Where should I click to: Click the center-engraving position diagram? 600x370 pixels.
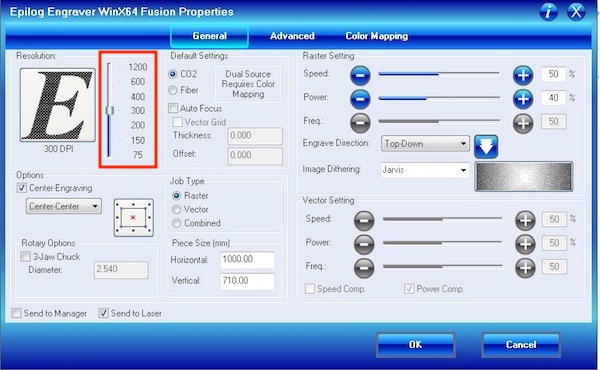(134, 217)
